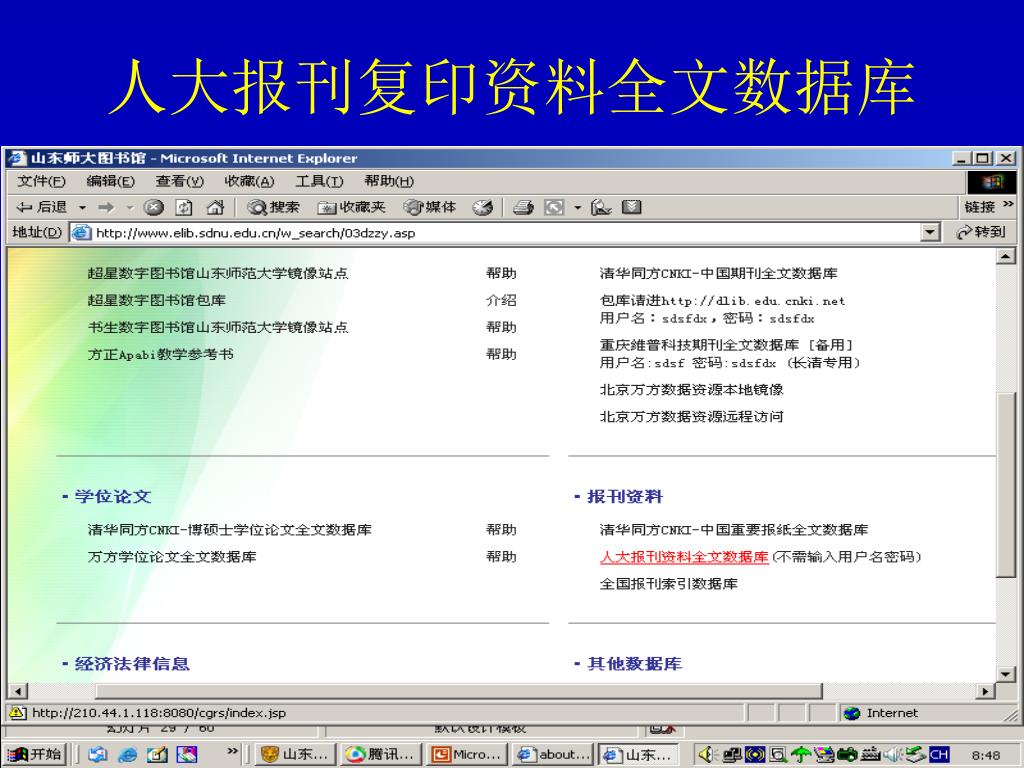Click the Discuss toolbar icon
The width and height of the screenshot is (1024, 768).
coord(632,208)
